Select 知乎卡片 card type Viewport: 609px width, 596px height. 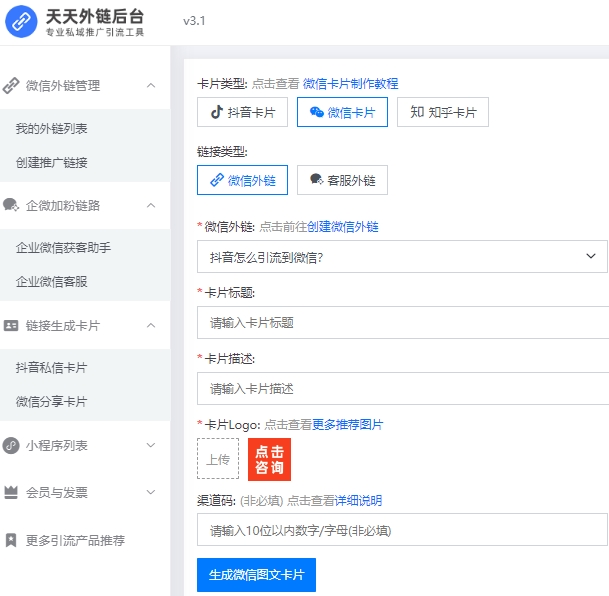tap(443, 112)
